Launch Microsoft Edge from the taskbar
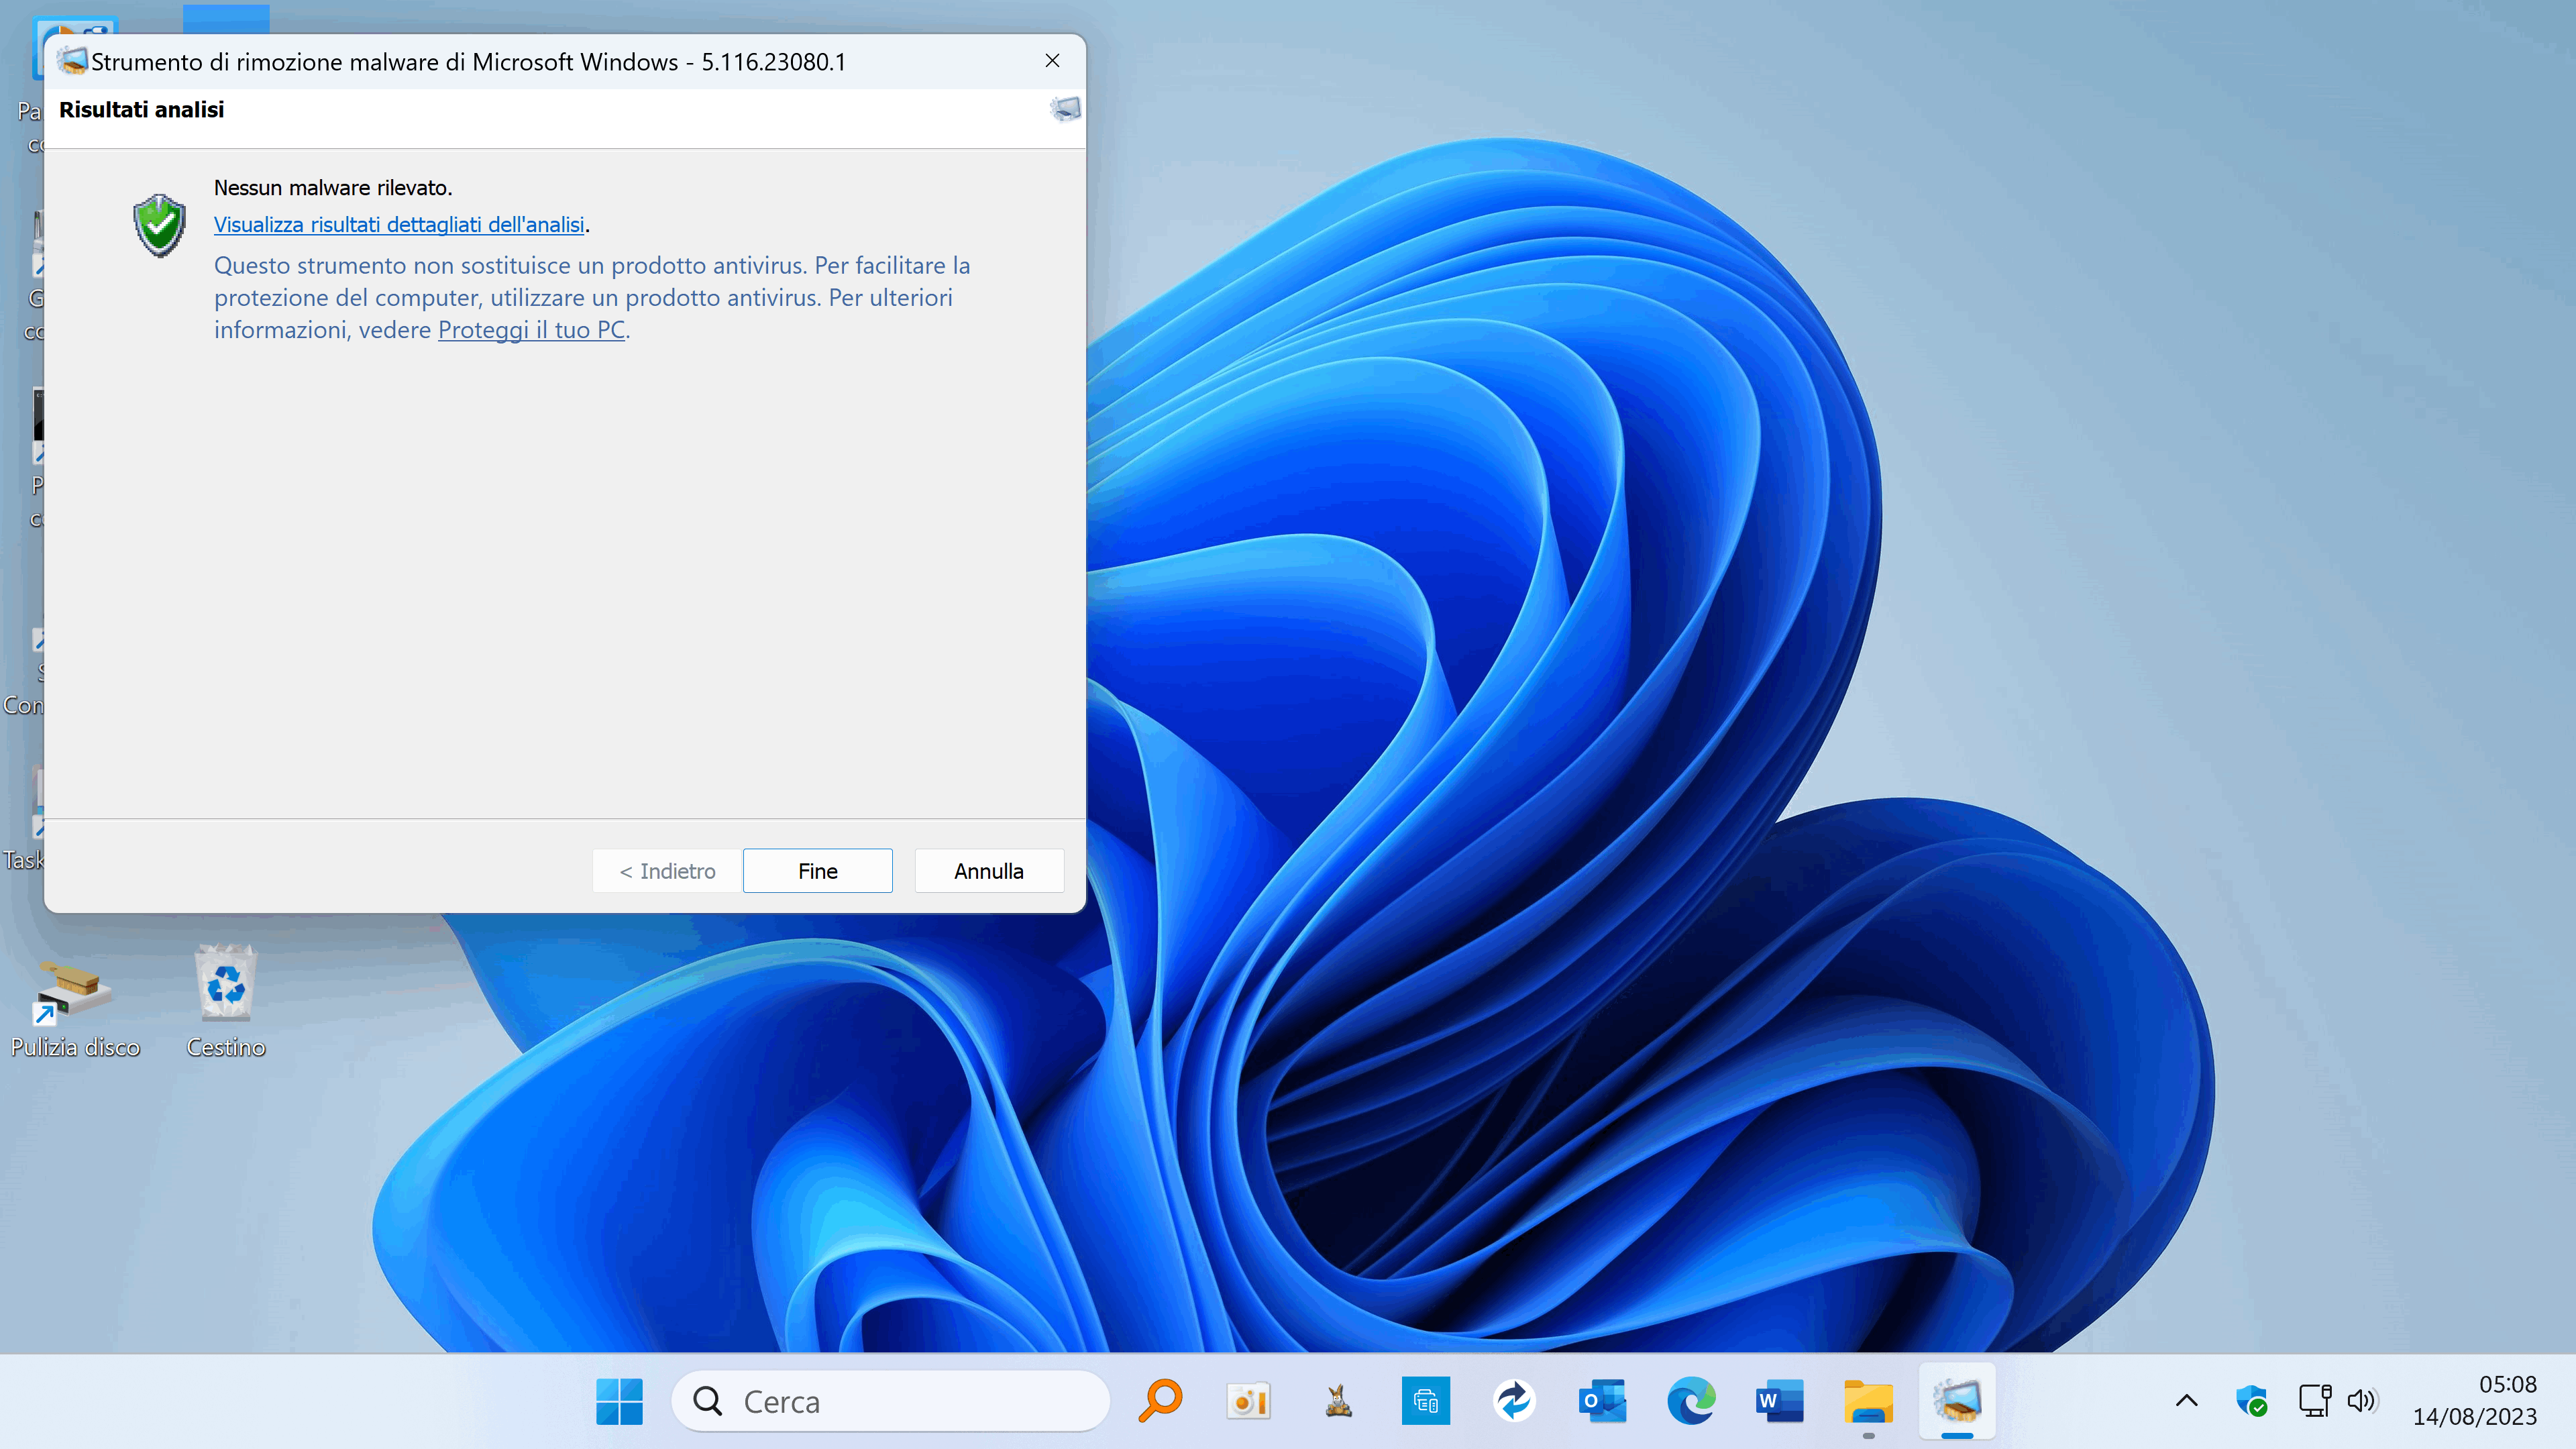 pos(1691,1401)
